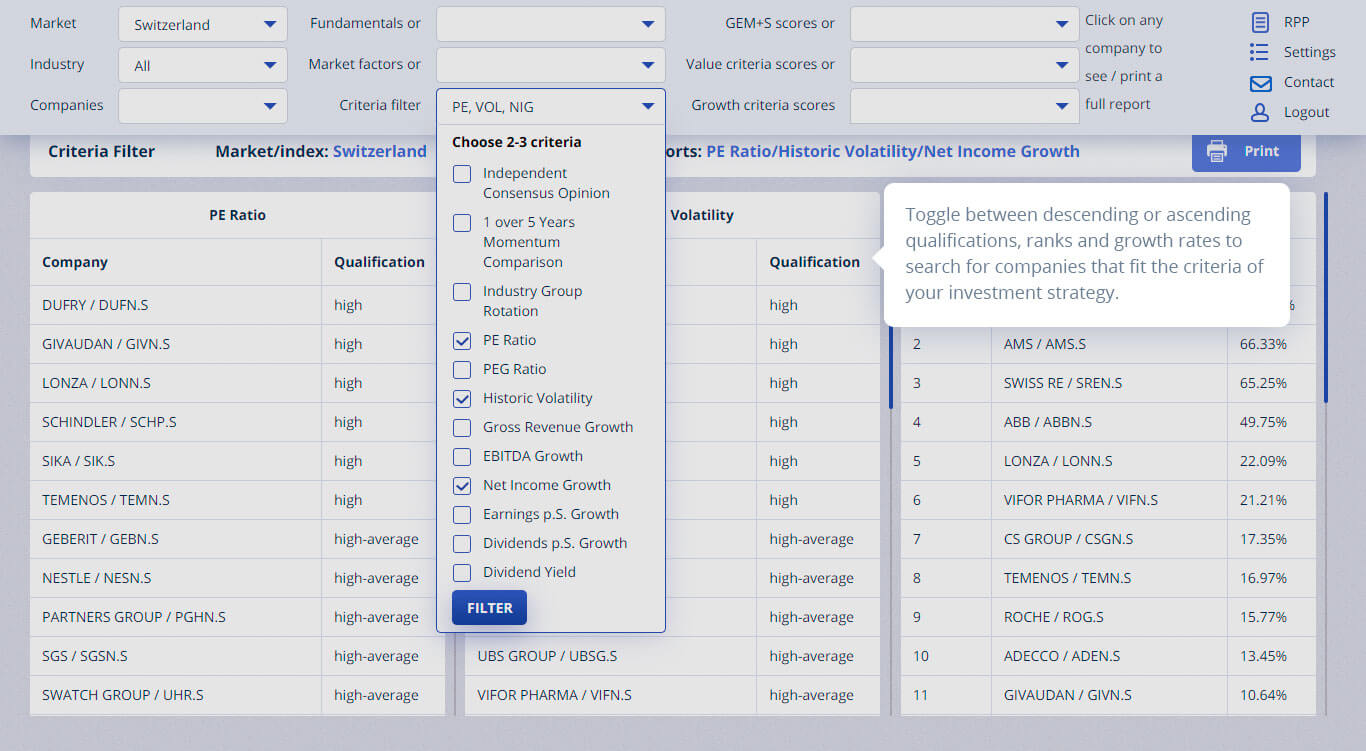
Task: Click the Logout user icon
Action: coord(1260,112)
